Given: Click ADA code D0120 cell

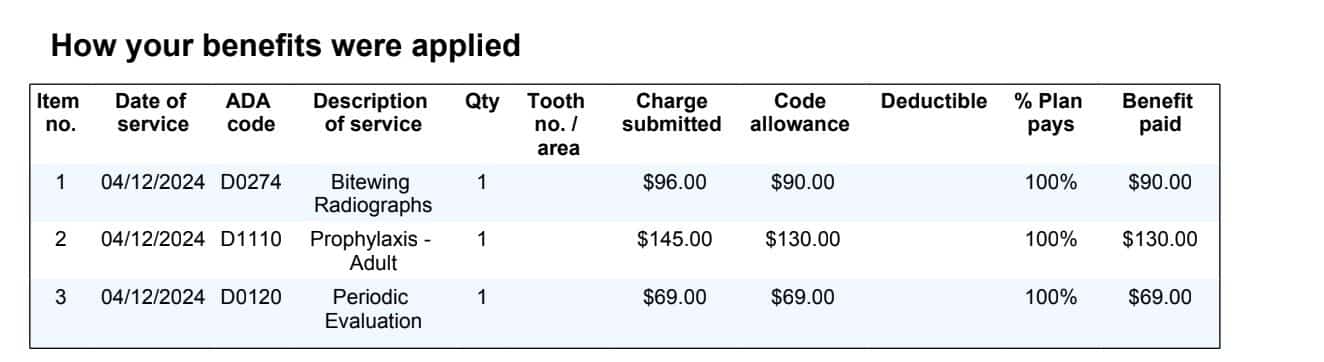Looking at the screenshot, I should click(x=251, y=298).
